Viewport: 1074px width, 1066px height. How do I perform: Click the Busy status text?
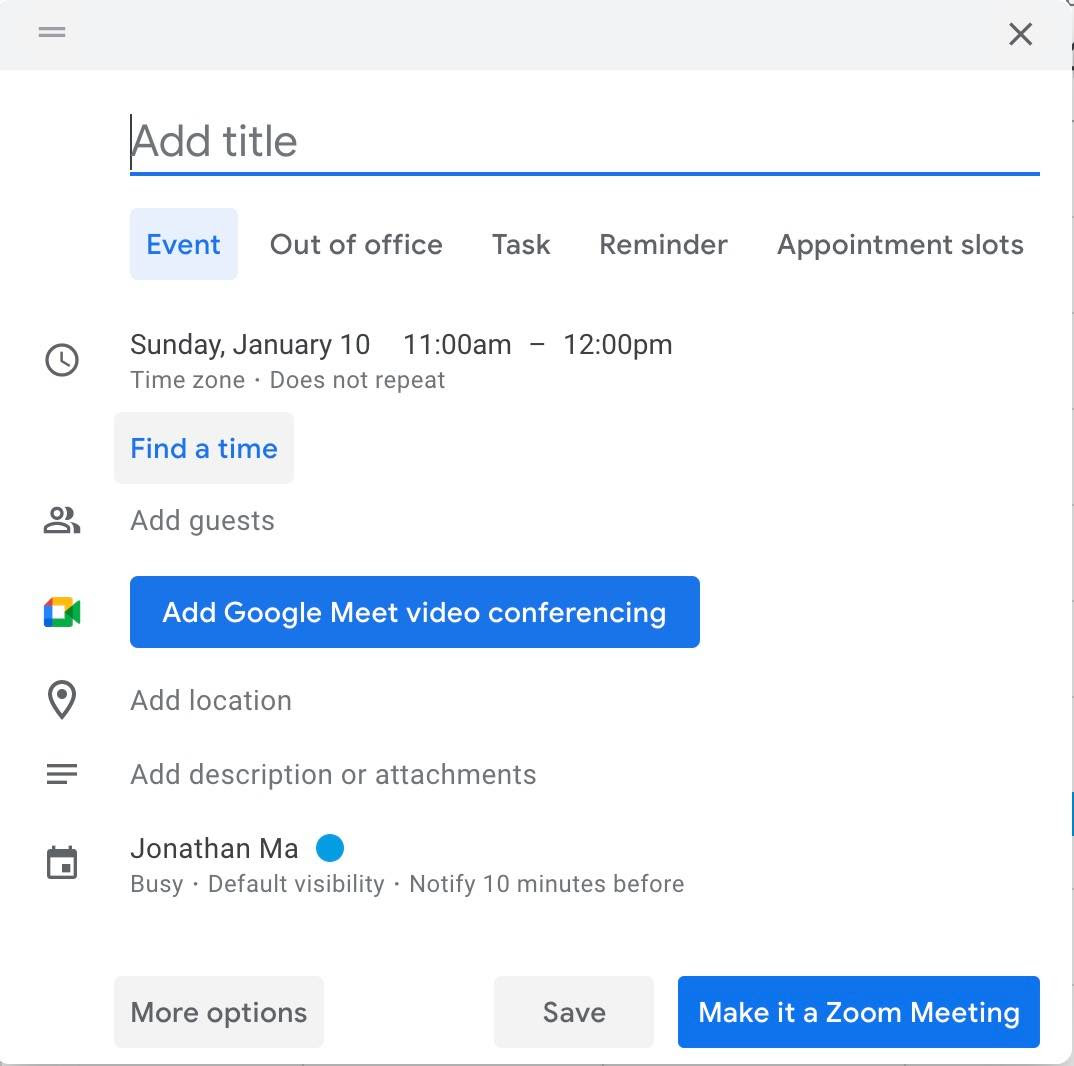click(157, 884)
